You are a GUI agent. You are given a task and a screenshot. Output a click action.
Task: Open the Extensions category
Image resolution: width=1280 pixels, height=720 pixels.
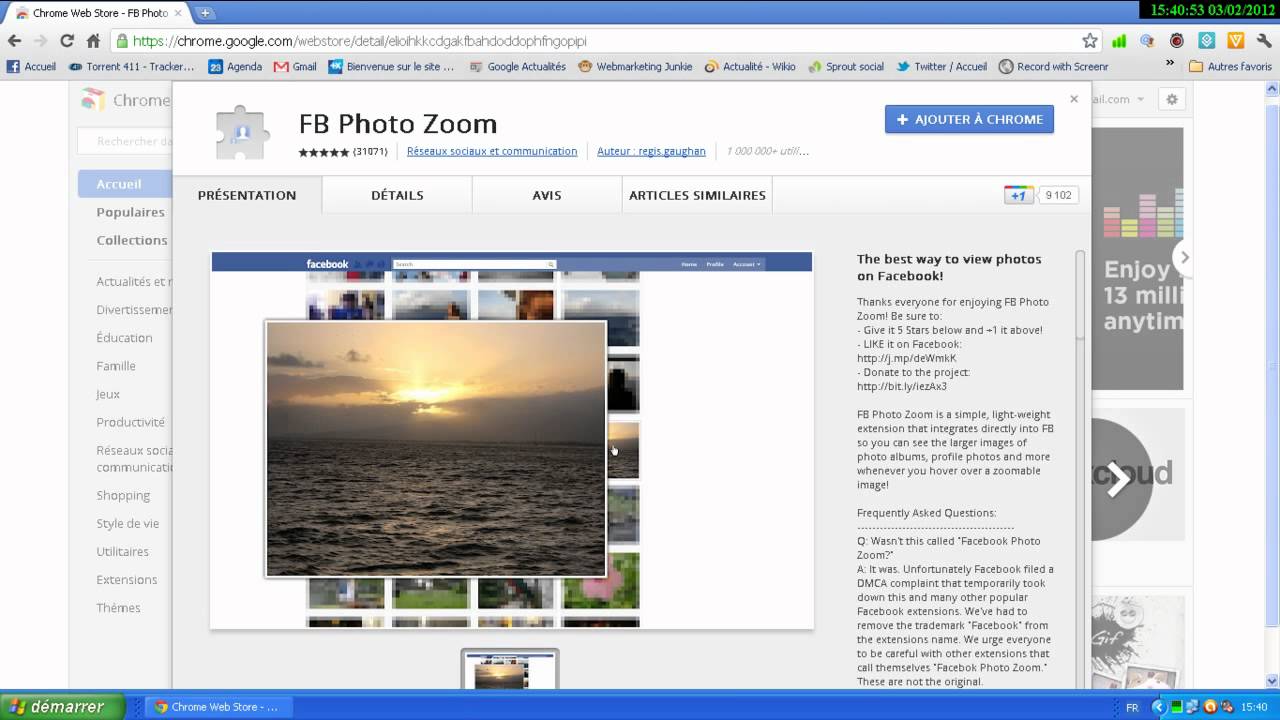pyautogui.click(x=127, y=579)
